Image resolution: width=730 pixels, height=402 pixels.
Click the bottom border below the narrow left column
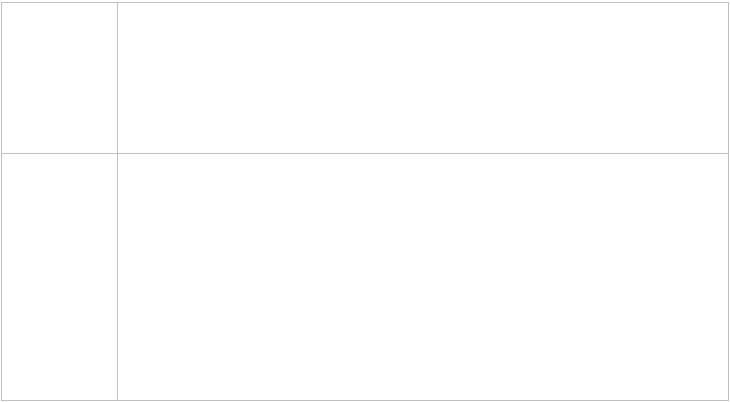point(60,400)
